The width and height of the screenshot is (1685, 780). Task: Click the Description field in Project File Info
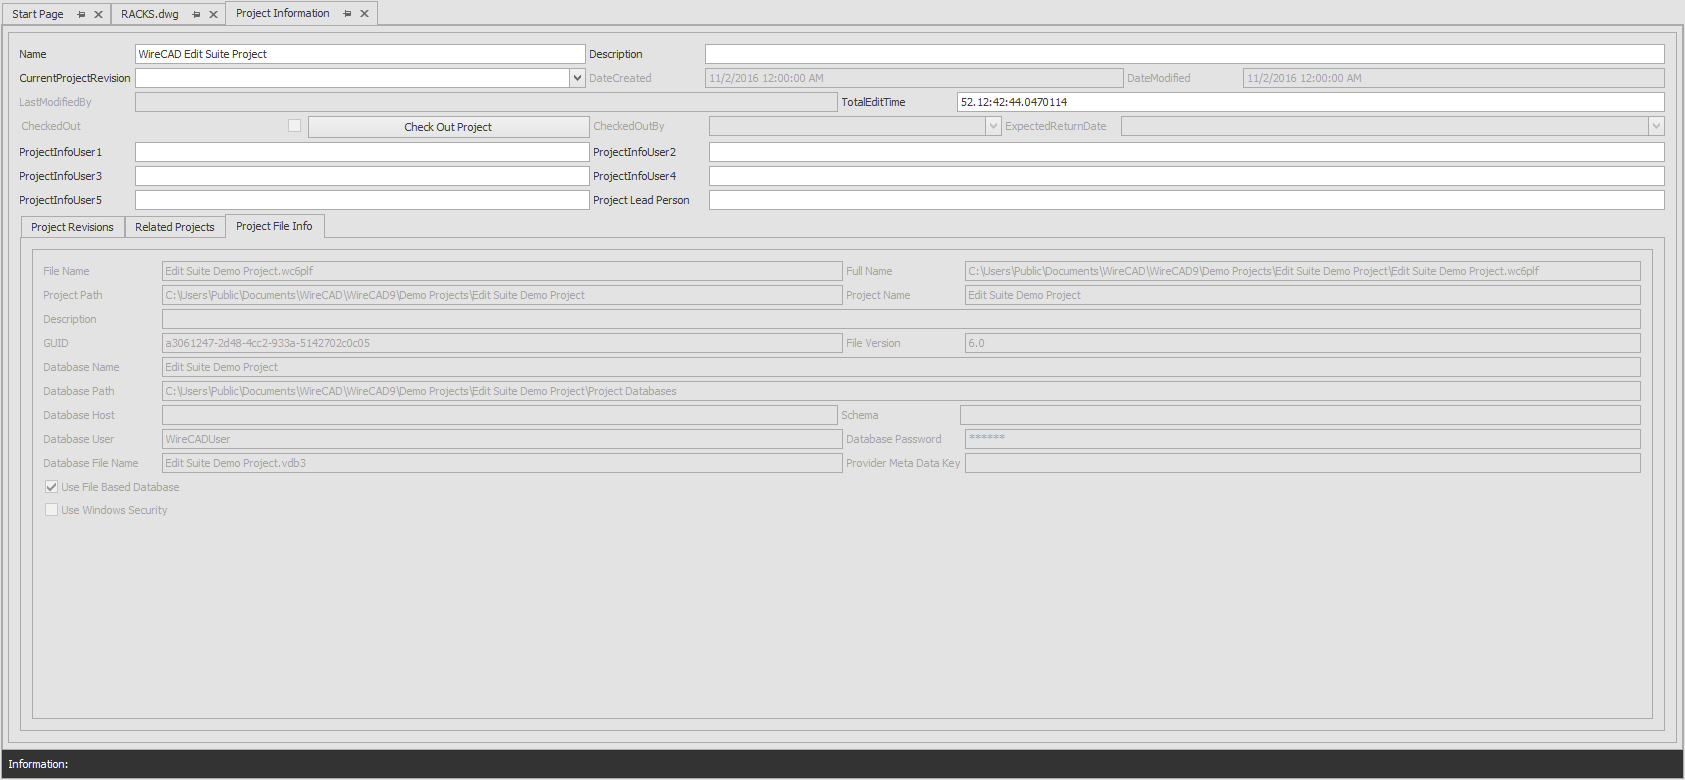click(x=901, y=319)
